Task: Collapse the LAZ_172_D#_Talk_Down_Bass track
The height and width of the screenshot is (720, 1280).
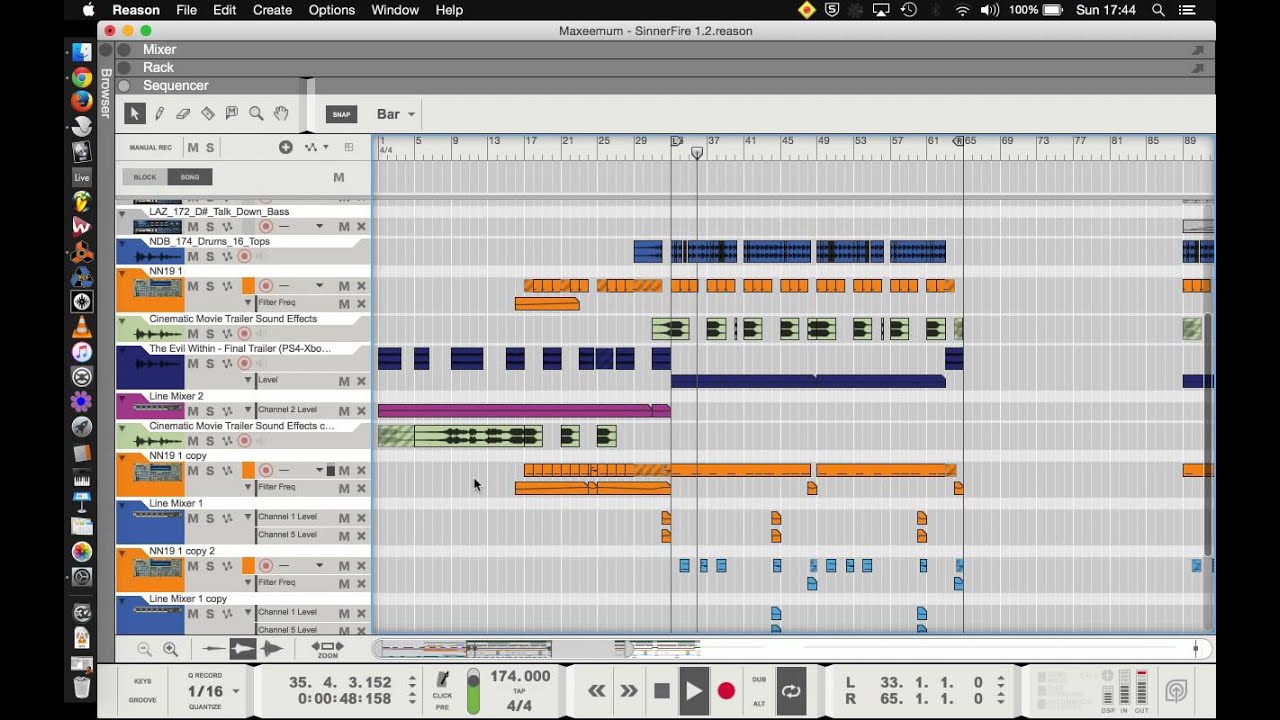Action: [123, 213]
